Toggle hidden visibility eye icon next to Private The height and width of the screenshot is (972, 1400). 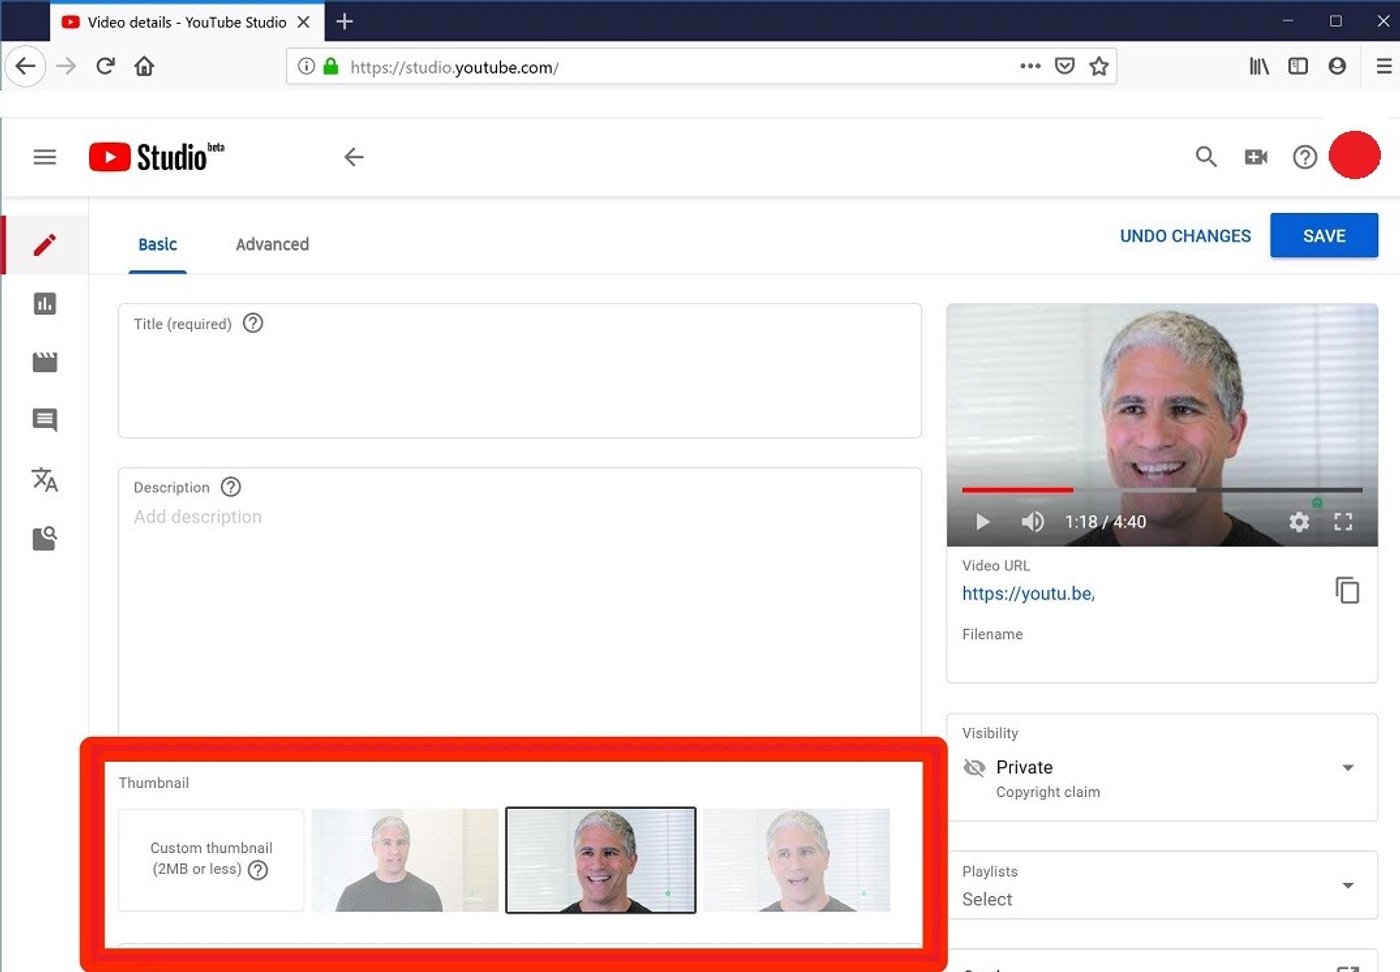974,767
